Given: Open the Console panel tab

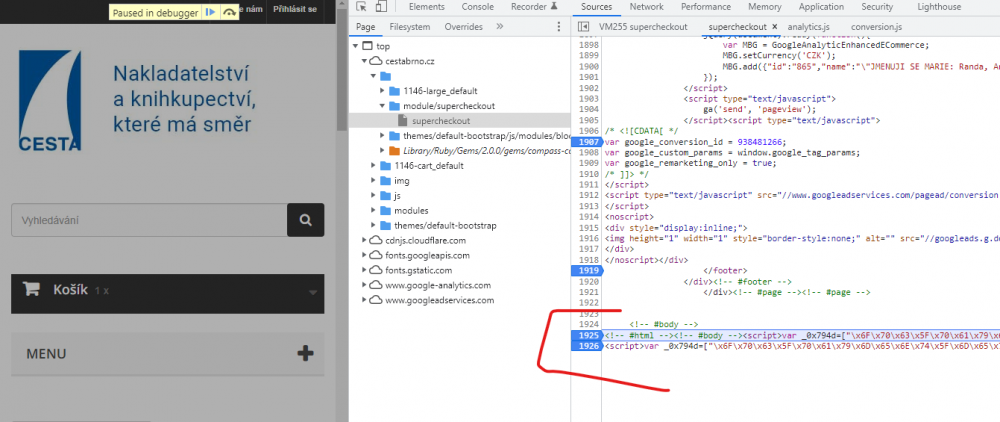Looking at the screenshot, I should (476, 7).
